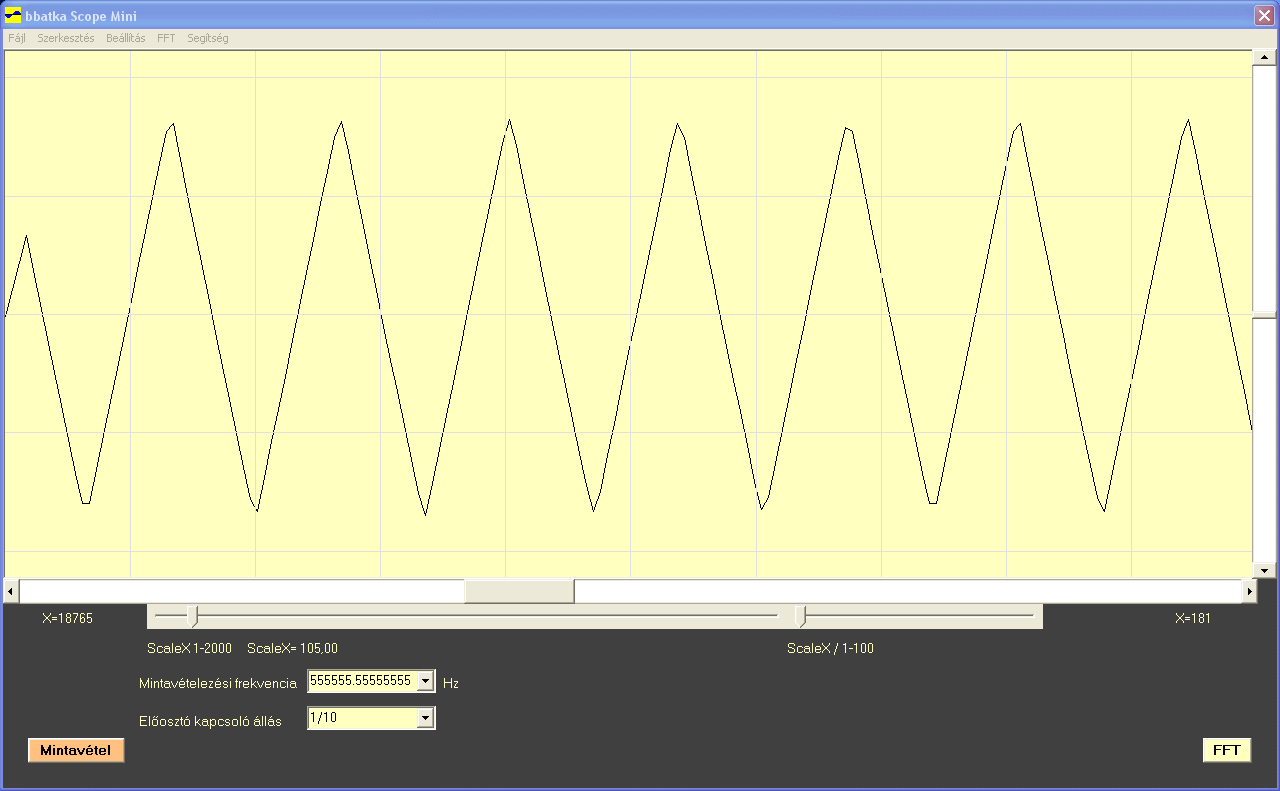Screen dimensions: 1280x791
Task: Click the X=181 label on right
Action: [1193, 619]
